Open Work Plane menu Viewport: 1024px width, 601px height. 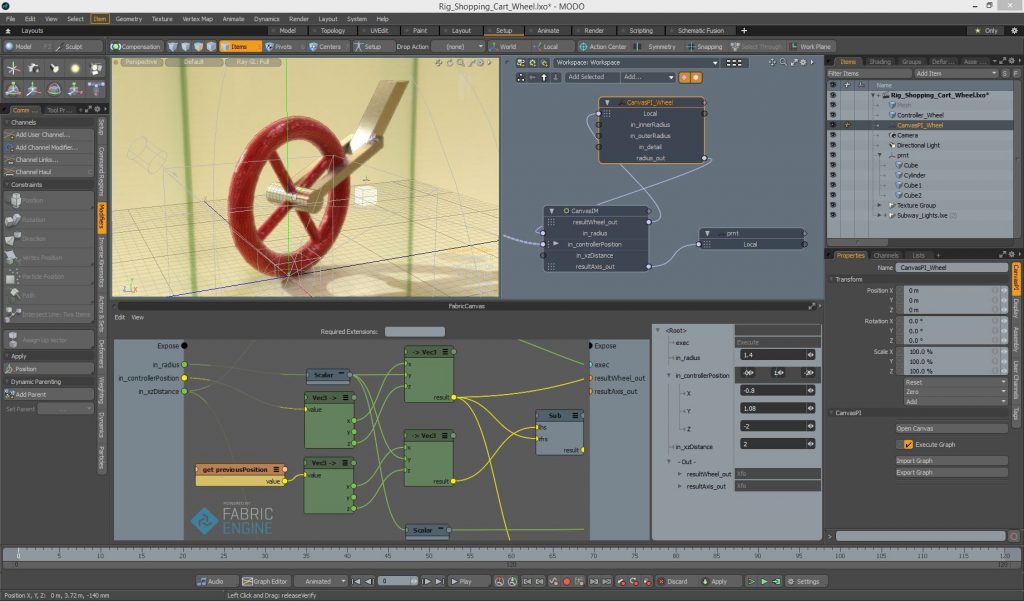pos(810,46)
